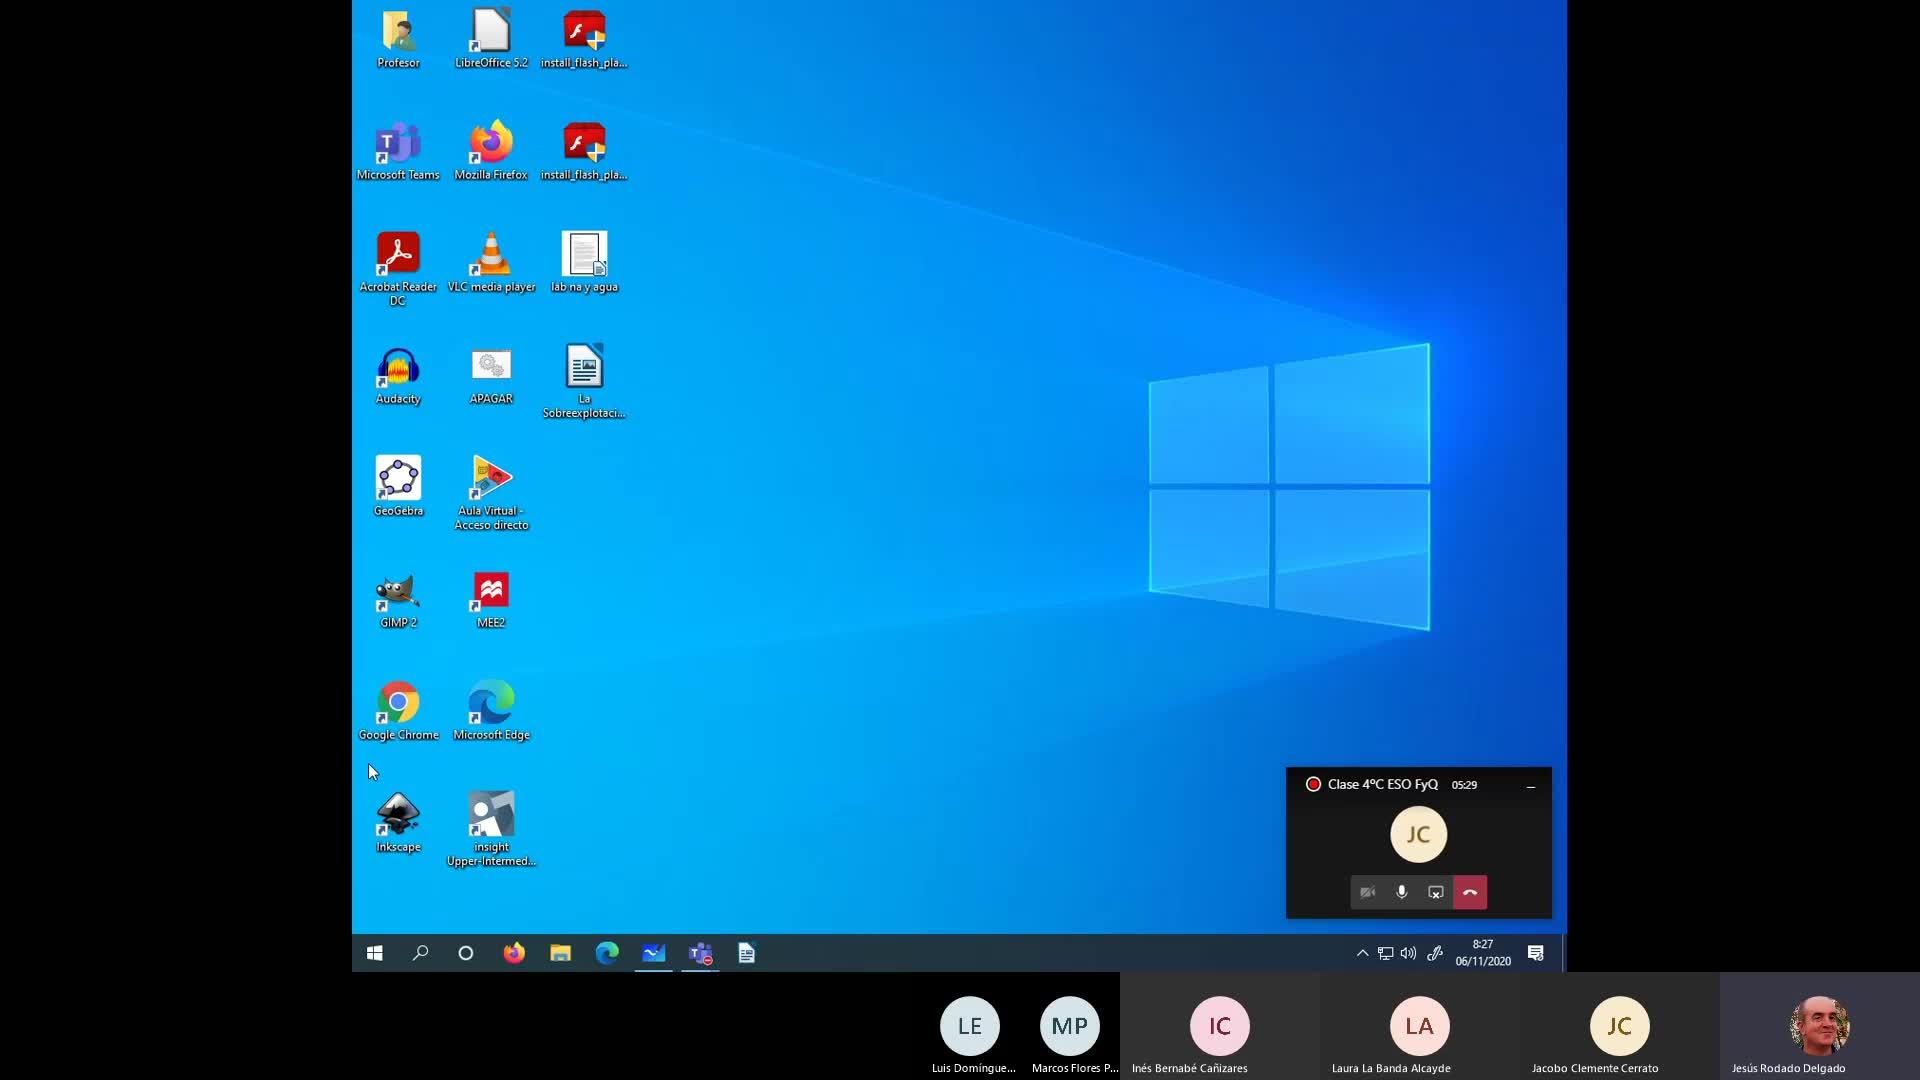The image size is (1920, 1080).
Task: Expand hidden system tray icons
Action: (x=1362, y=953)
